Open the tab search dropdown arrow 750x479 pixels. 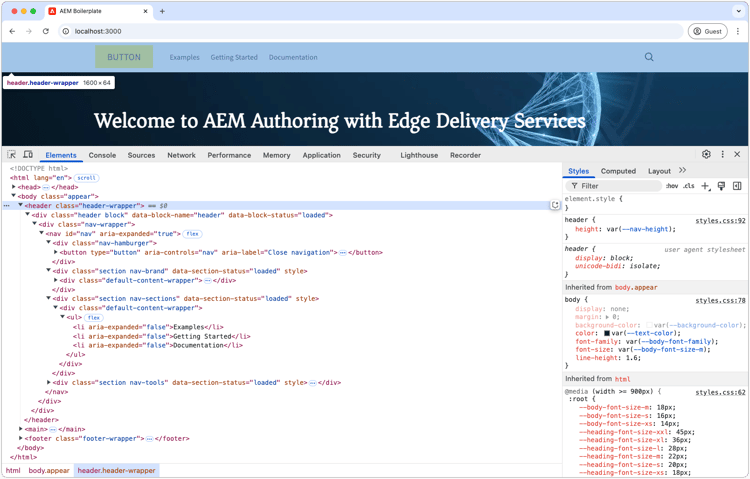[738, 11]
